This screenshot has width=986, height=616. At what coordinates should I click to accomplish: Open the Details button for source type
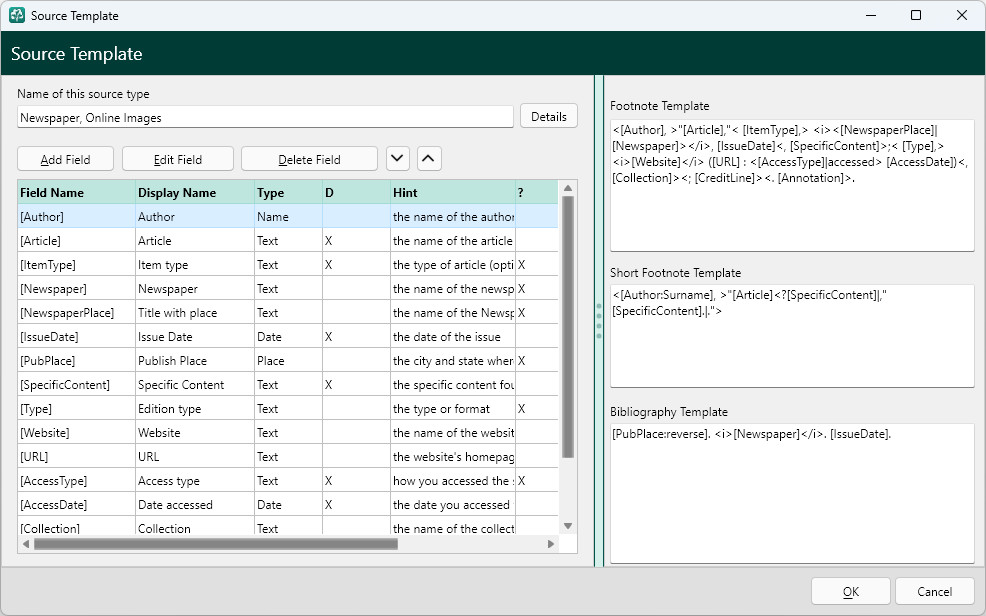pos(549,116)
